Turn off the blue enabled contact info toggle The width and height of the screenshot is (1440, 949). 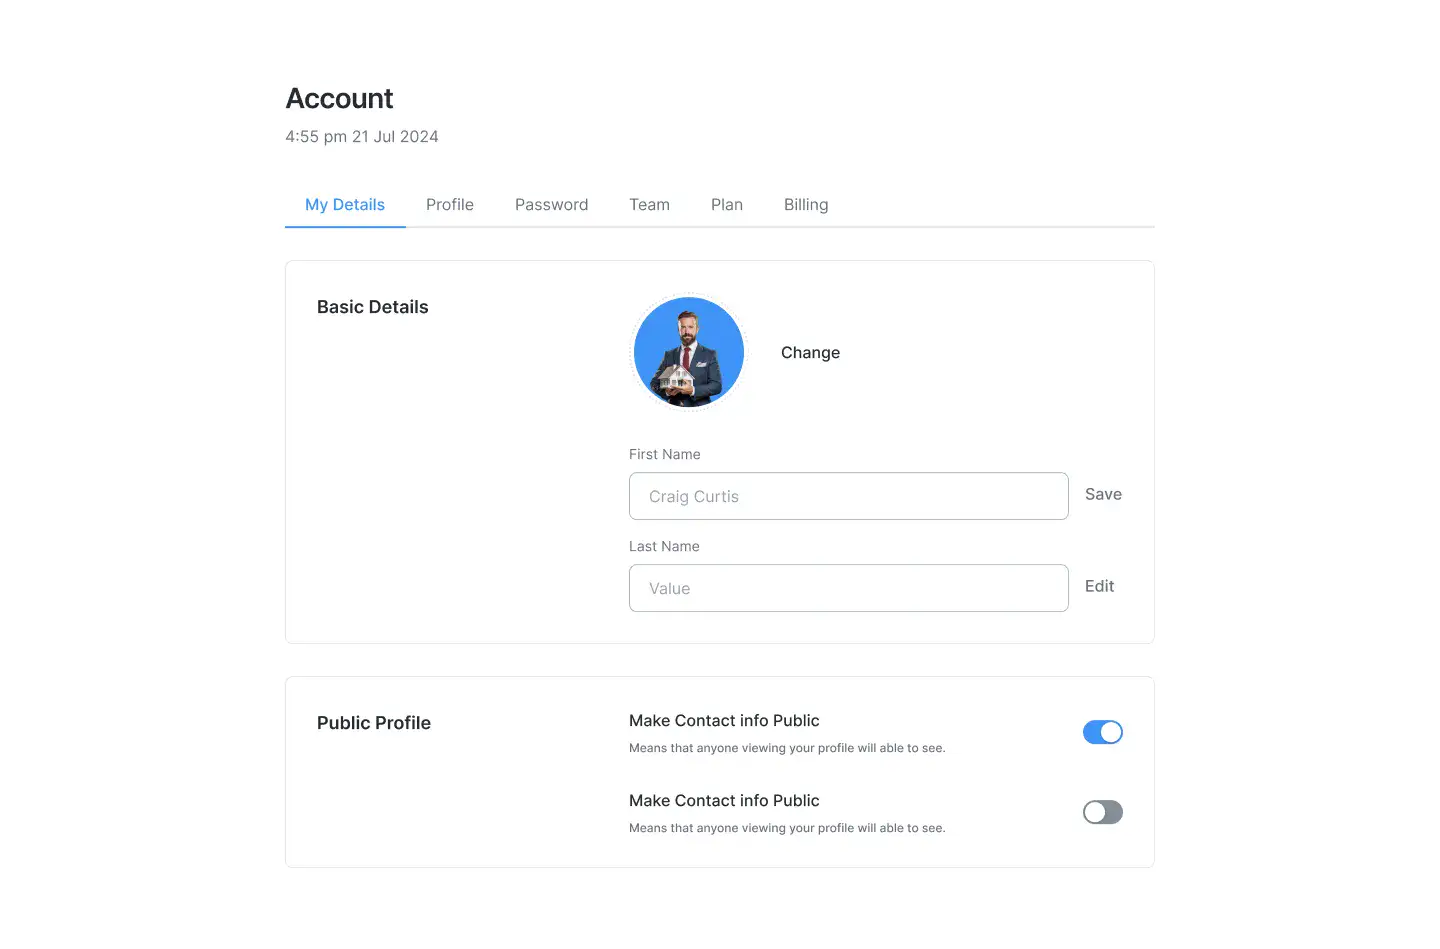click(x=1103, y=732)
